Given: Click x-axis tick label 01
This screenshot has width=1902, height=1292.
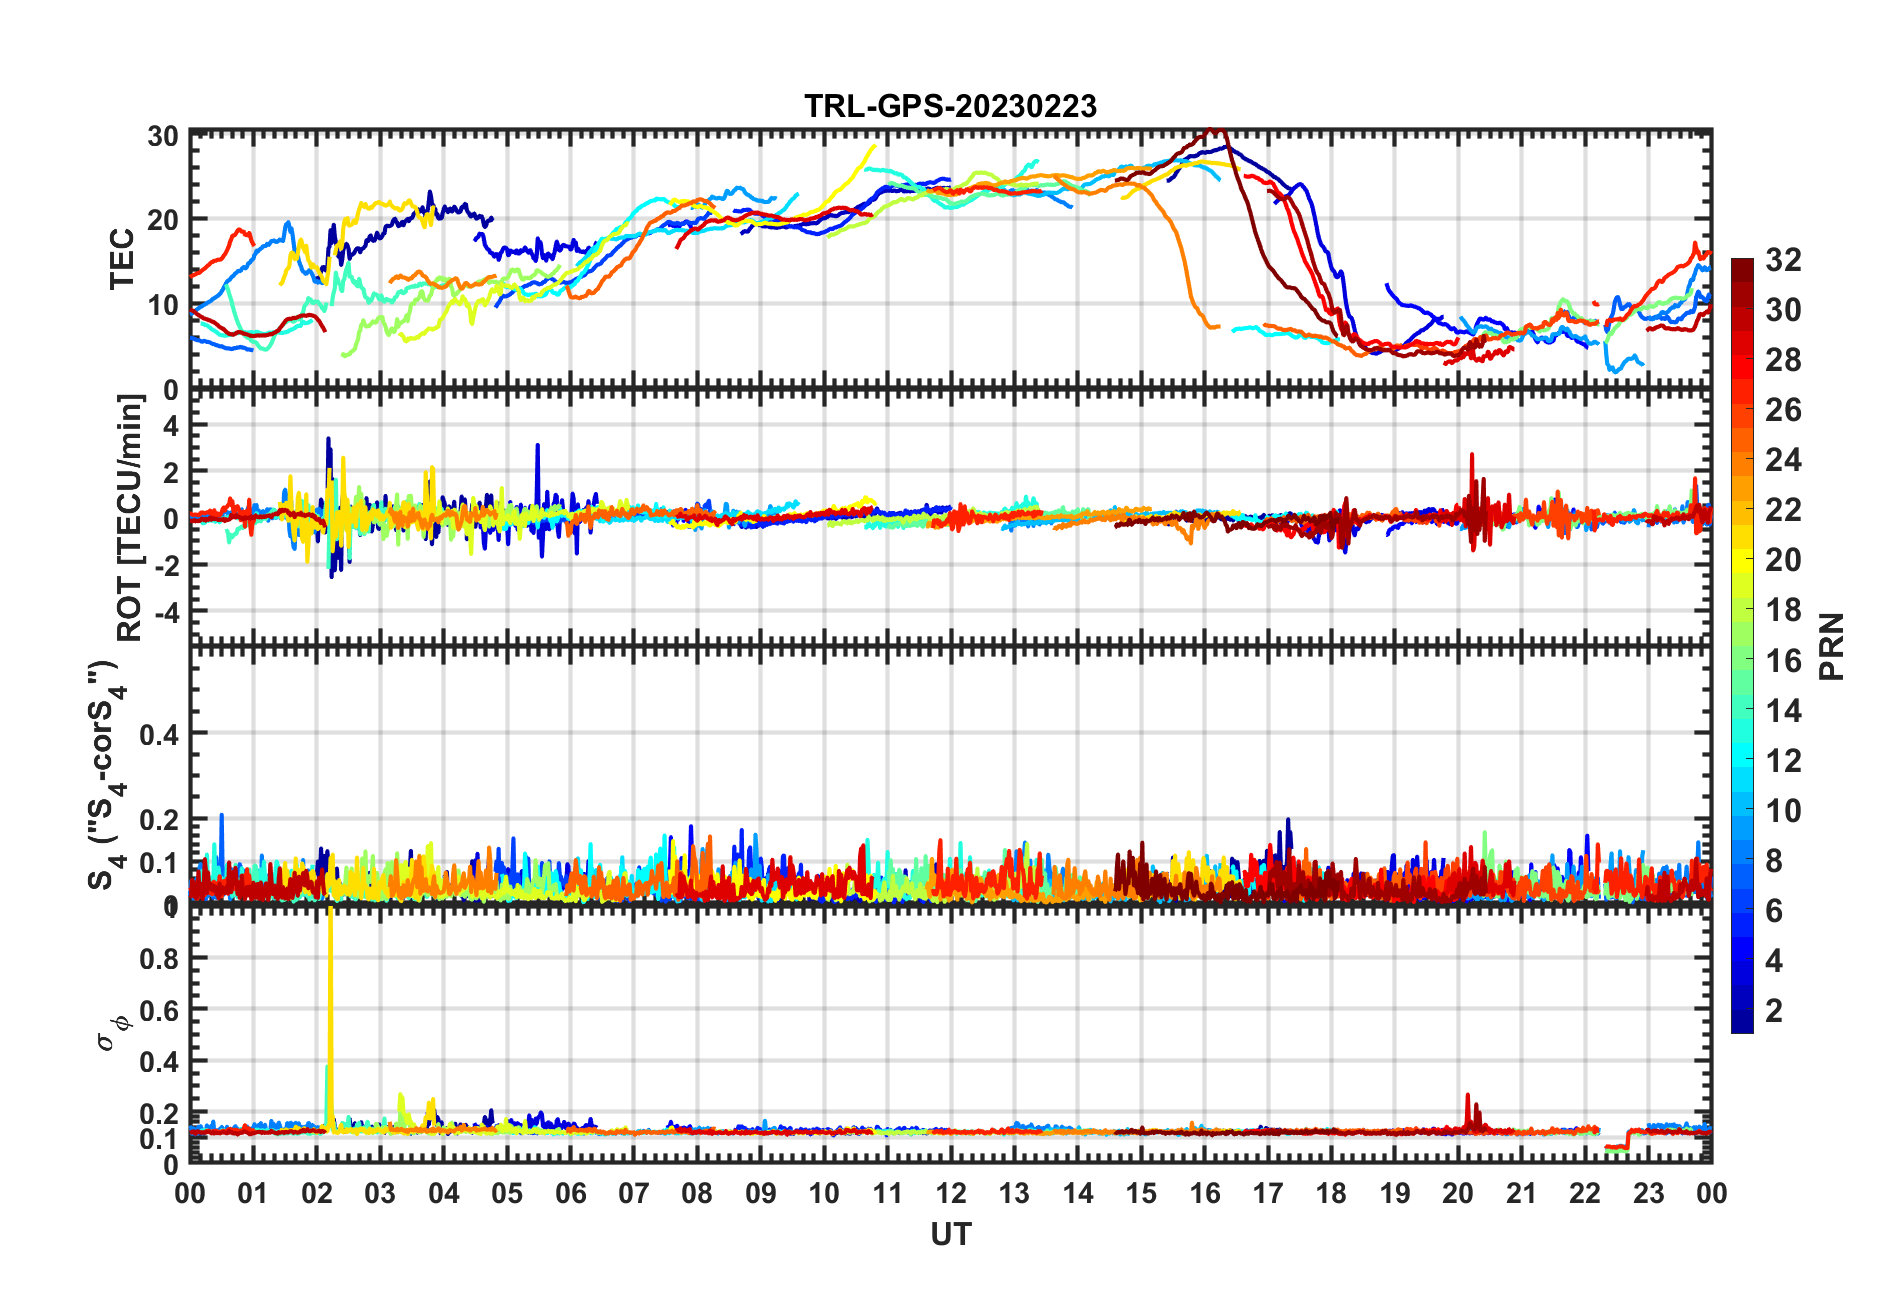Looking at the screenshot, I should pos(254,1193).
